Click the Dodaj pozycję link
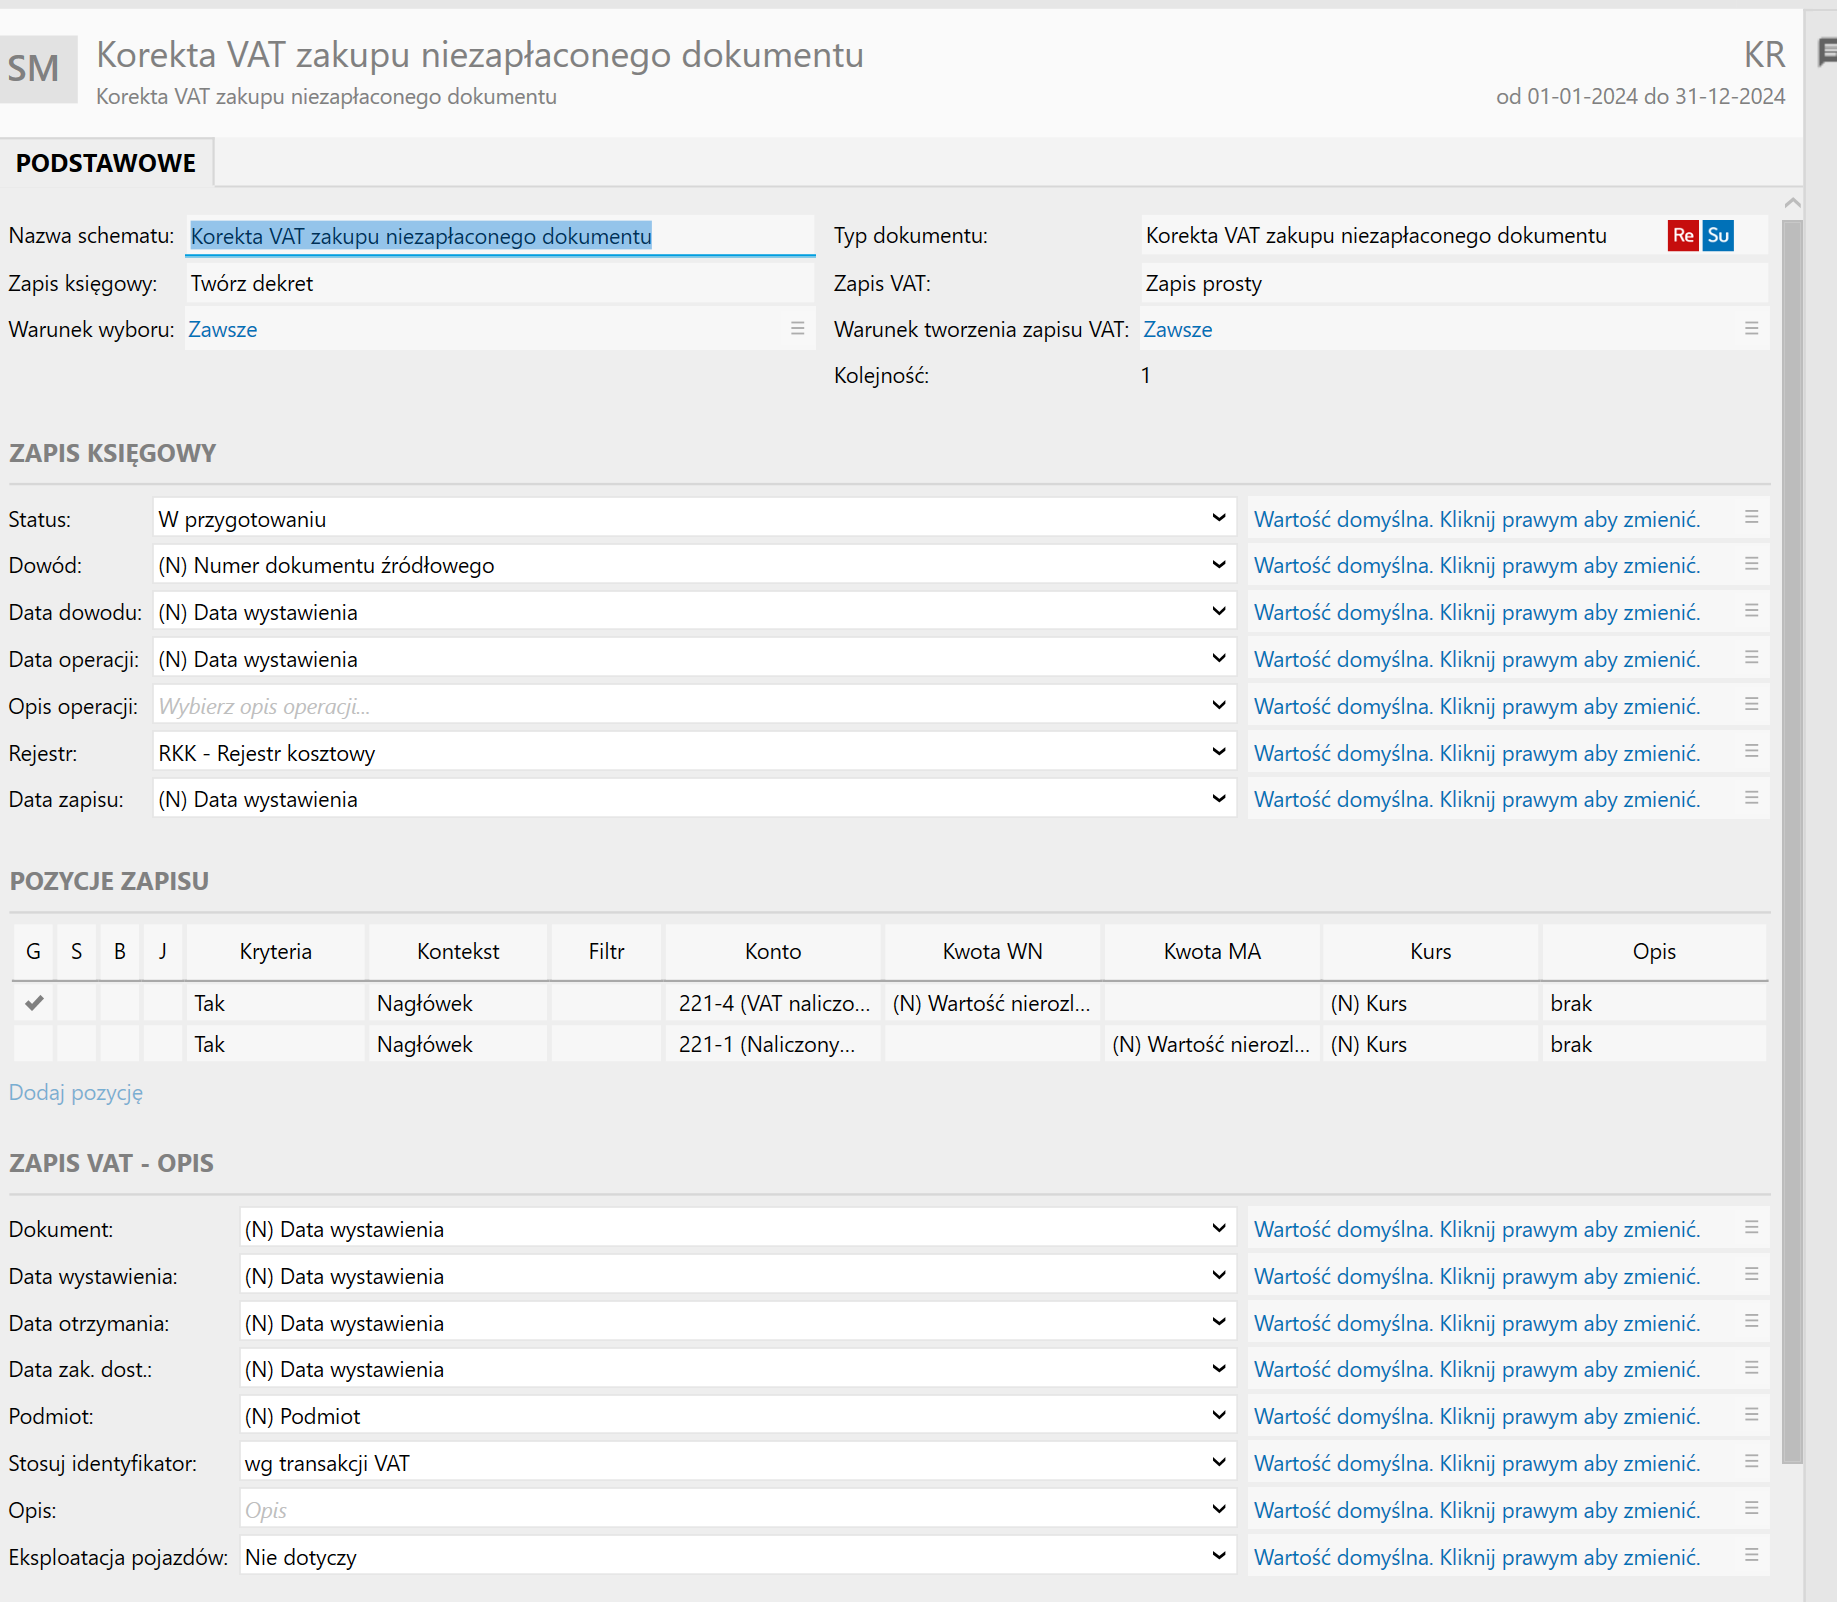Viewport: 1837px width, 1602px height. tap(76, 1092)
